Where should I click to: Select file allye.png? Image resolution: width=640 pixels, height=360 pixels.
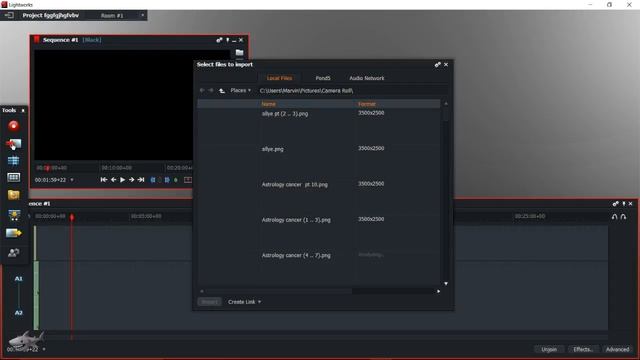pyautogui.click(x=273, y=149)
